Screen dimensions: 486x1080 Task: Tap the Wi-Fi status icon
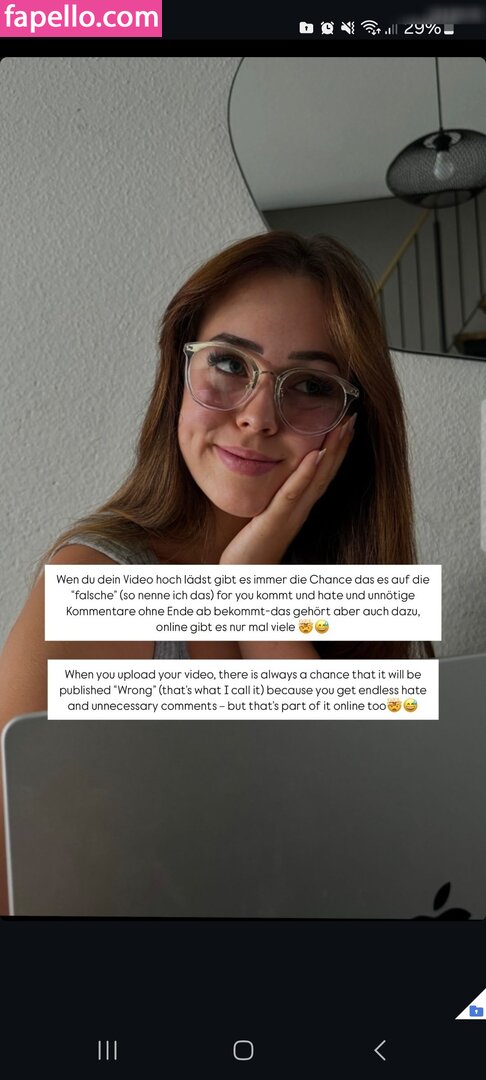370,28
